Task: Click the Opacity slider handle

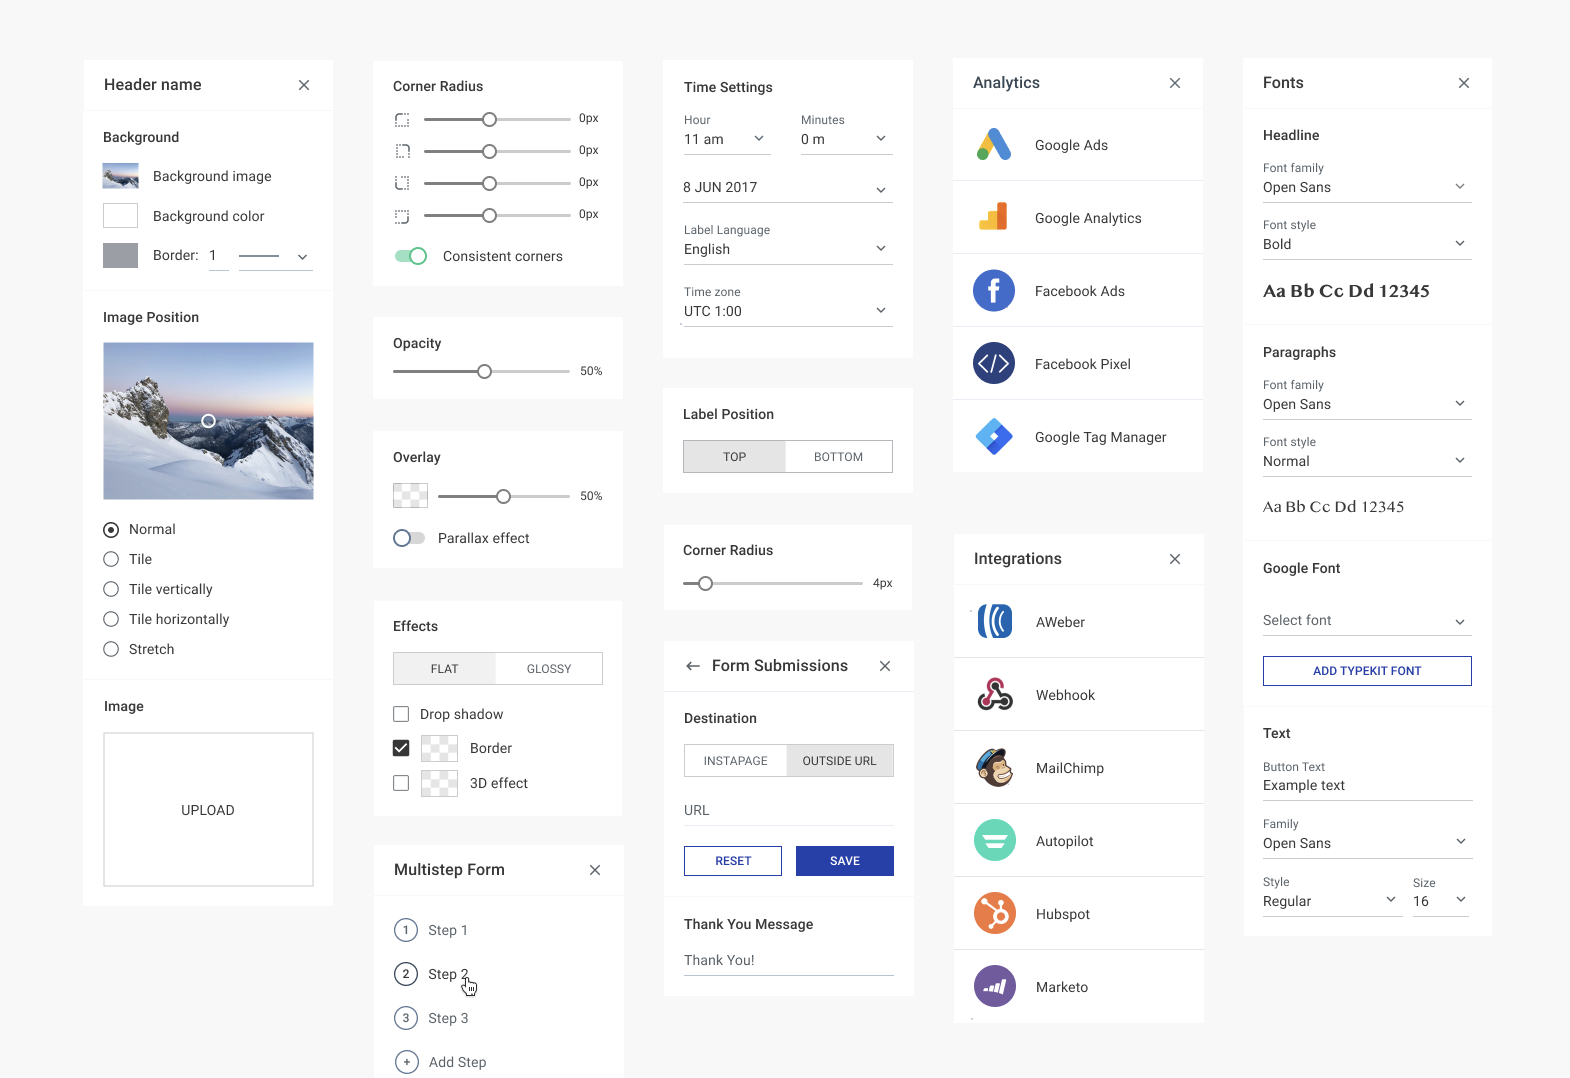Action: 485,371
